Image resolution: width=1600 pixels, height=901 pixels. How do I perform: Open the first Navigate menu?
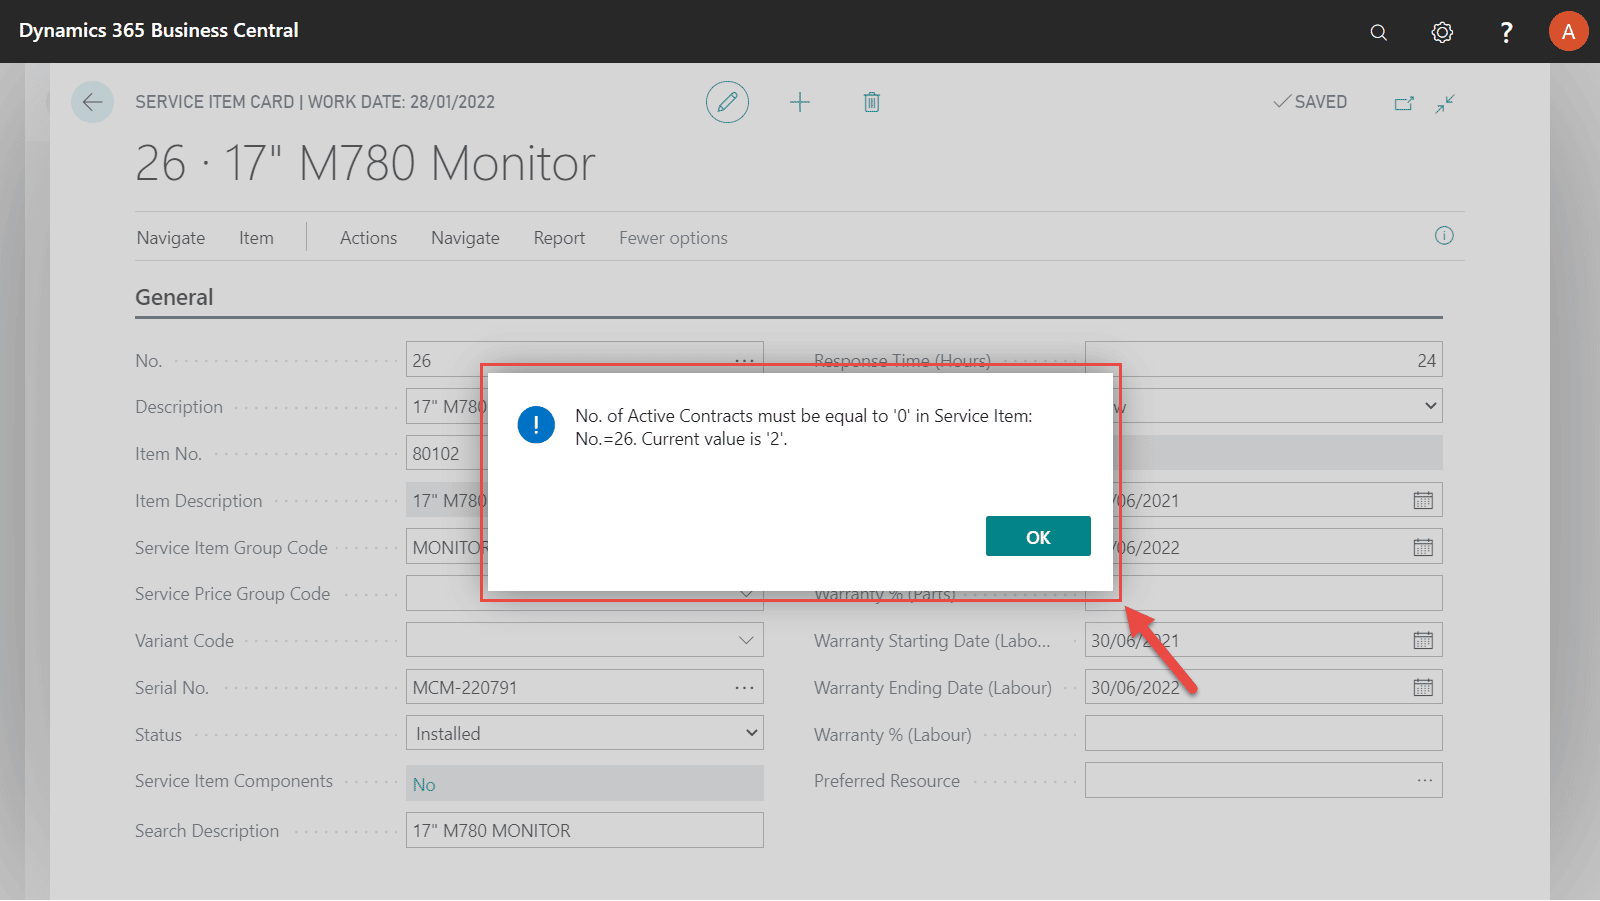coord(171,238)
